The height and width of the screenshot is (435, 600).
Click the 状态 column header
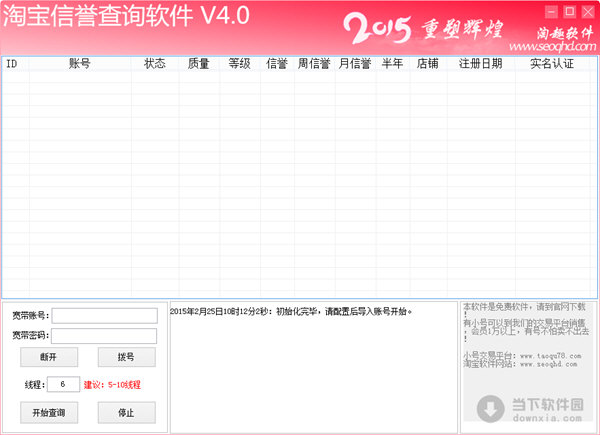pos(155,64)
